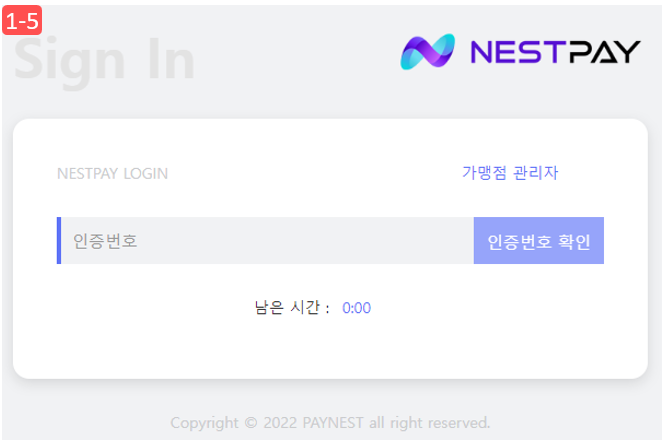Image resolution: width=664 pixels, height=447 pixels.
Task: Click the all right reserved text
Action: tap(430, 422)
